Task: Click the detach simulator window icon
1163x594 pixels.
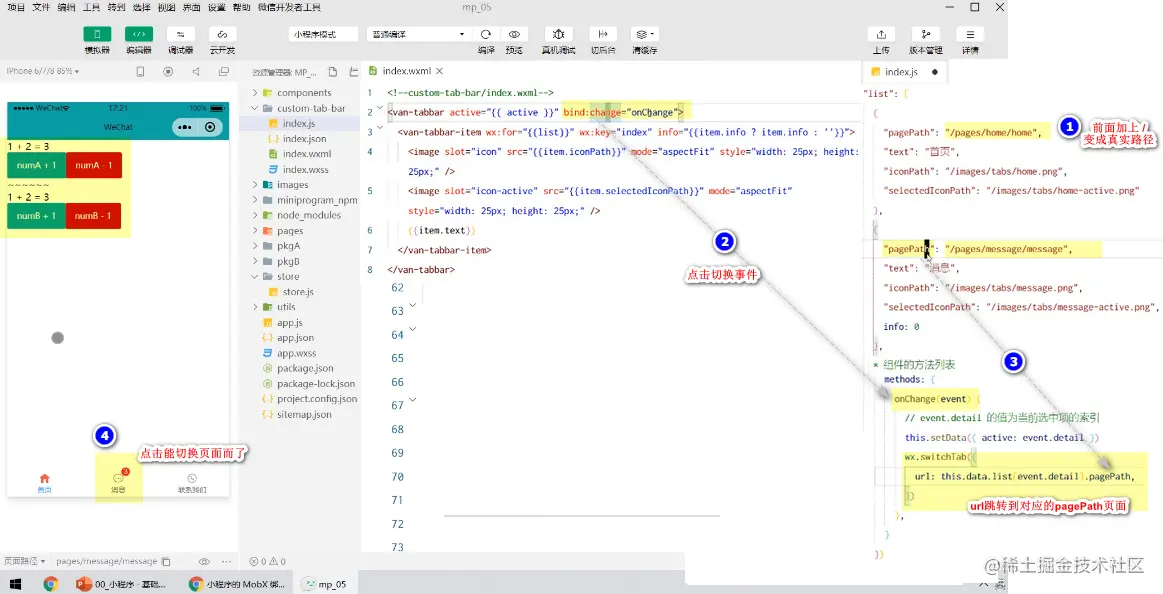Action: [224, 71]
